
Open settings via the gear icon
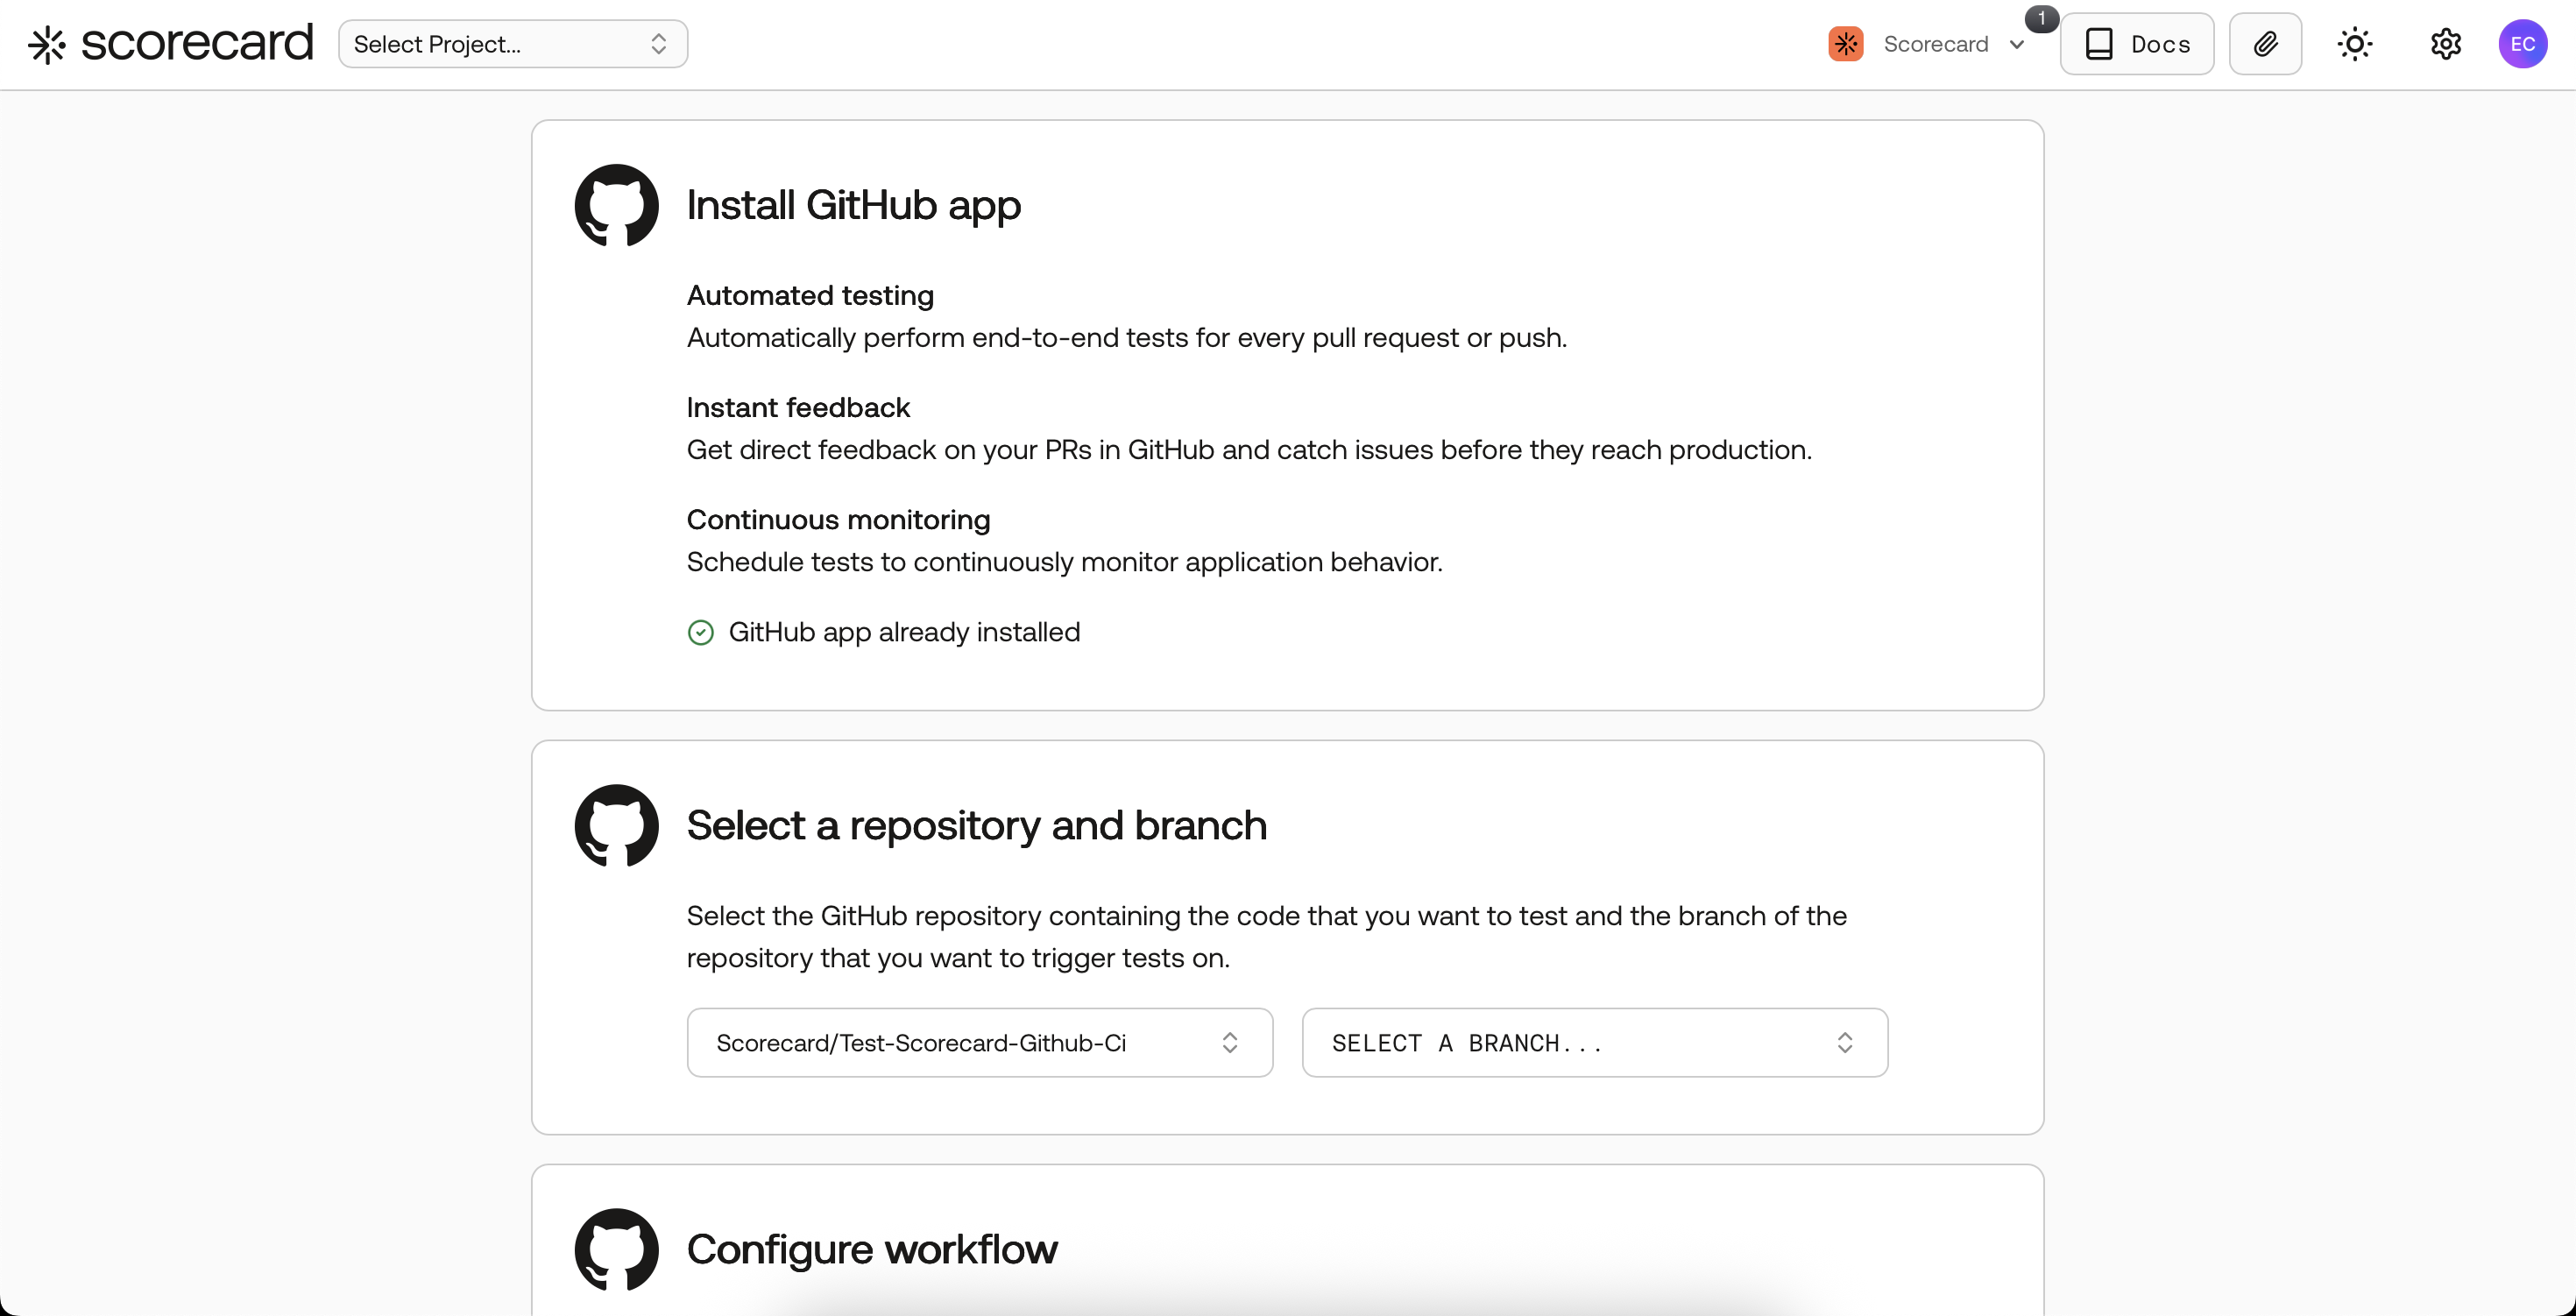(x=2446, y=44)
